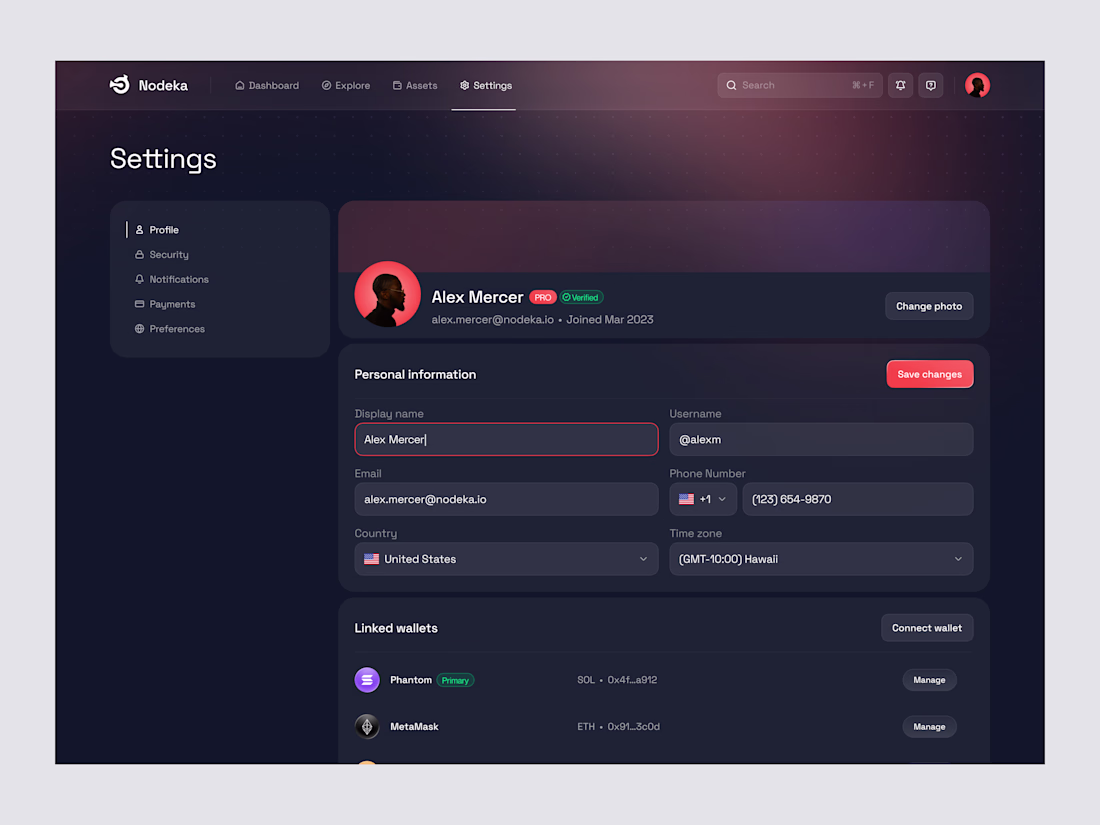The width and height of the screenshot is (1100, 825).
Task: Click the Linked wallets heading
Action: pyautogui.click(x=396, y=629)
